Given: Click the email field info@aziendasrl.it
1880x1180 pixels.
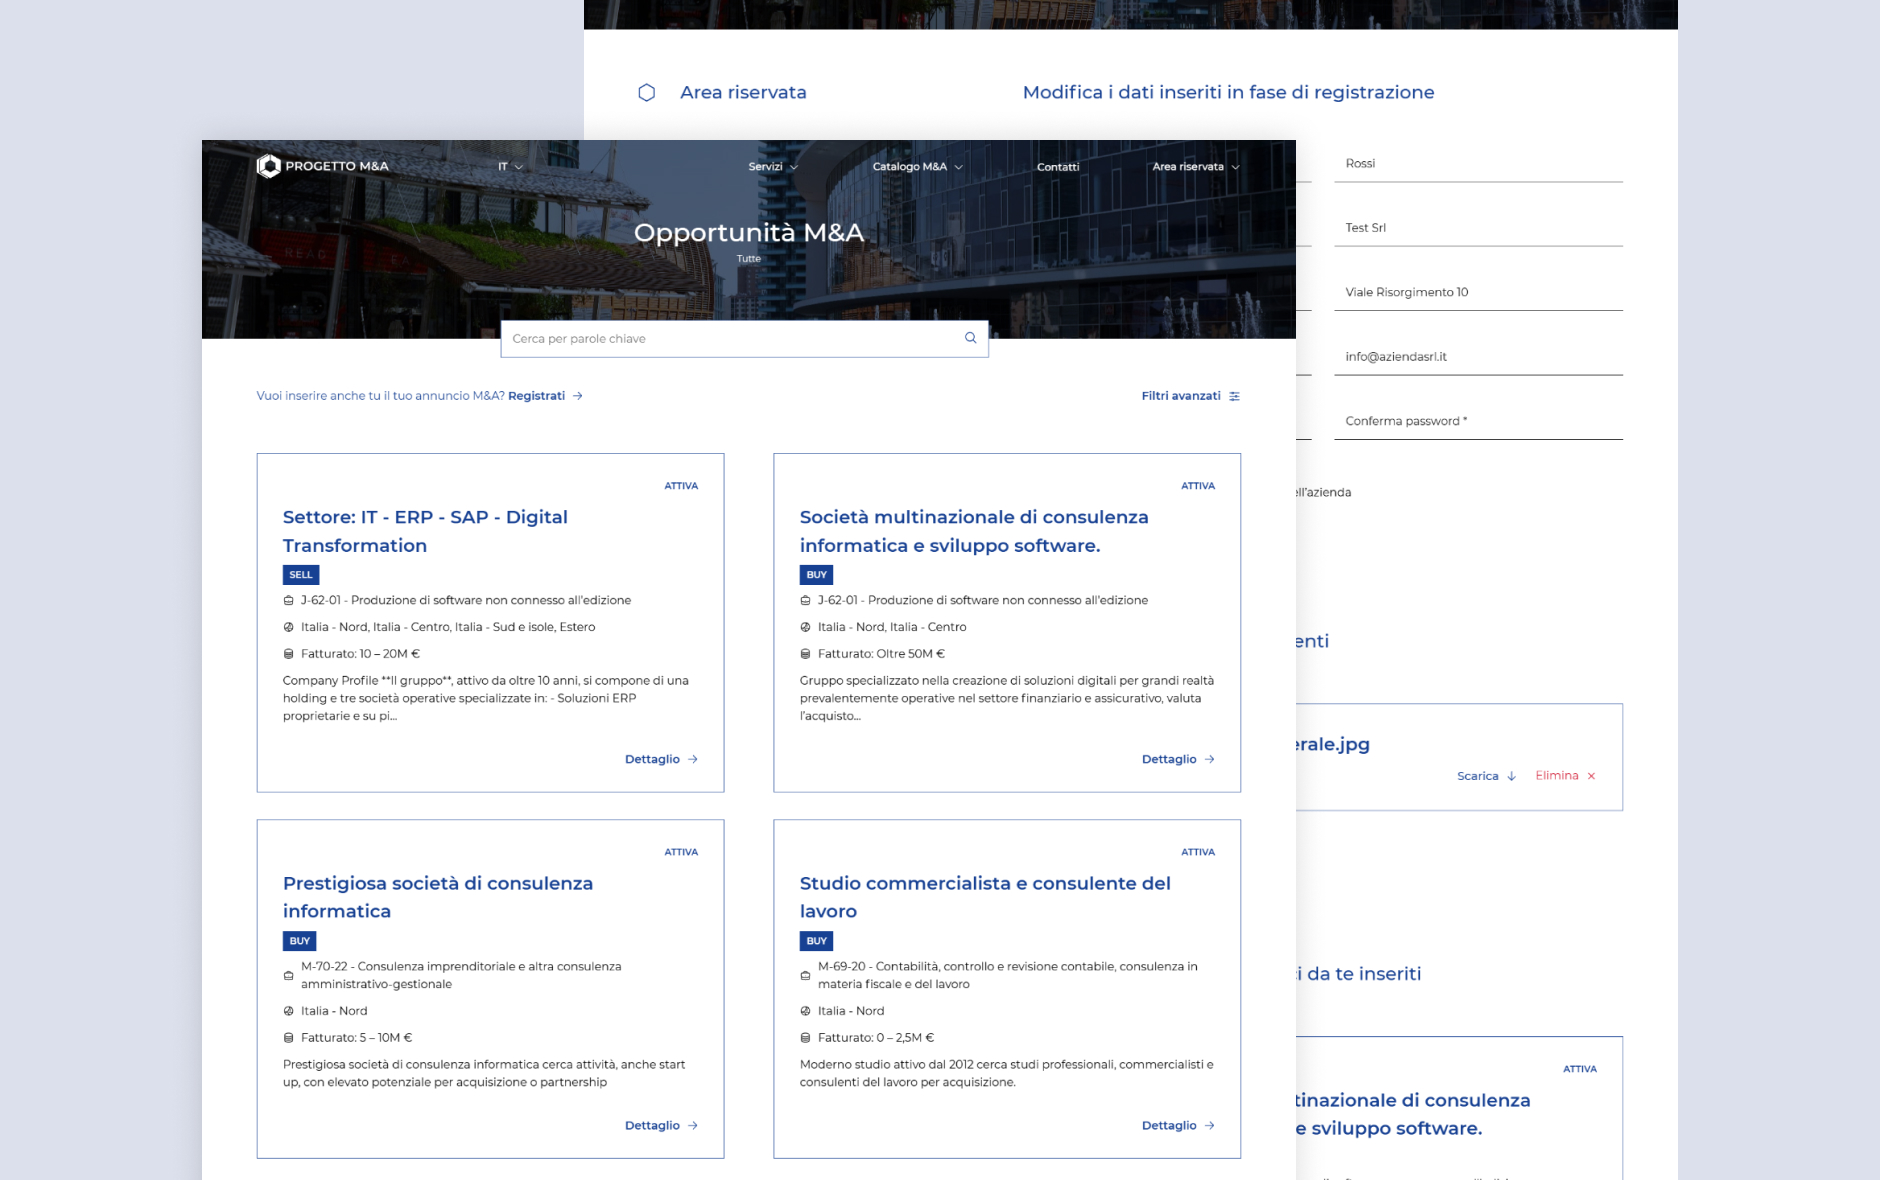Looking at the screenshot, I should pos(1477,357).
